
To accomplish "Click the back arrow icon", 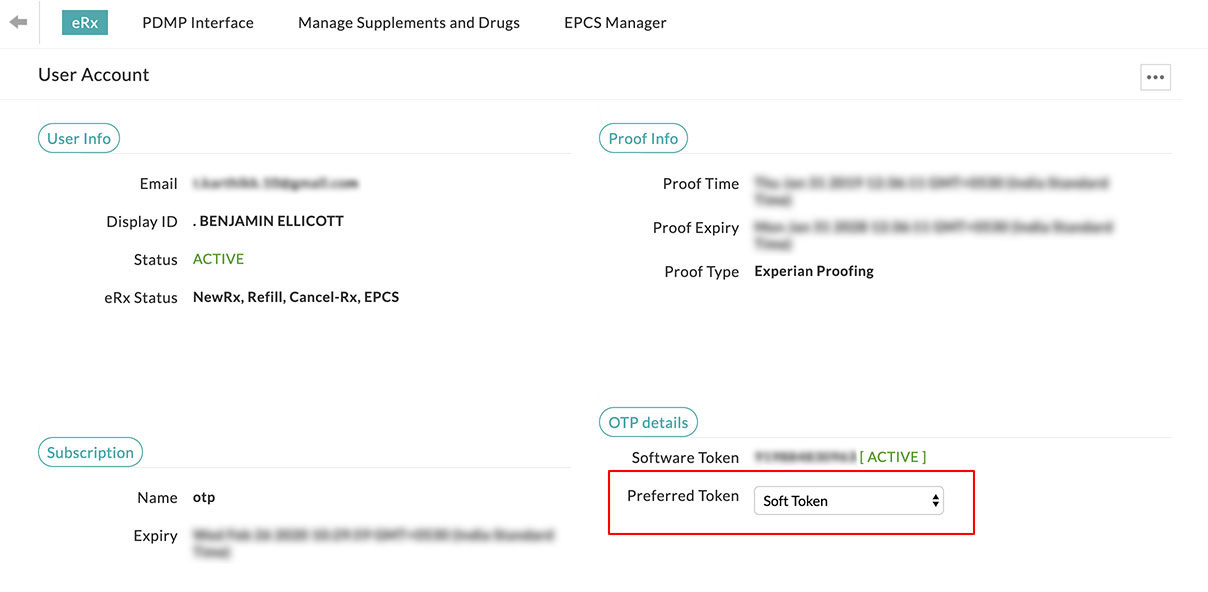I will click(18, 22).
